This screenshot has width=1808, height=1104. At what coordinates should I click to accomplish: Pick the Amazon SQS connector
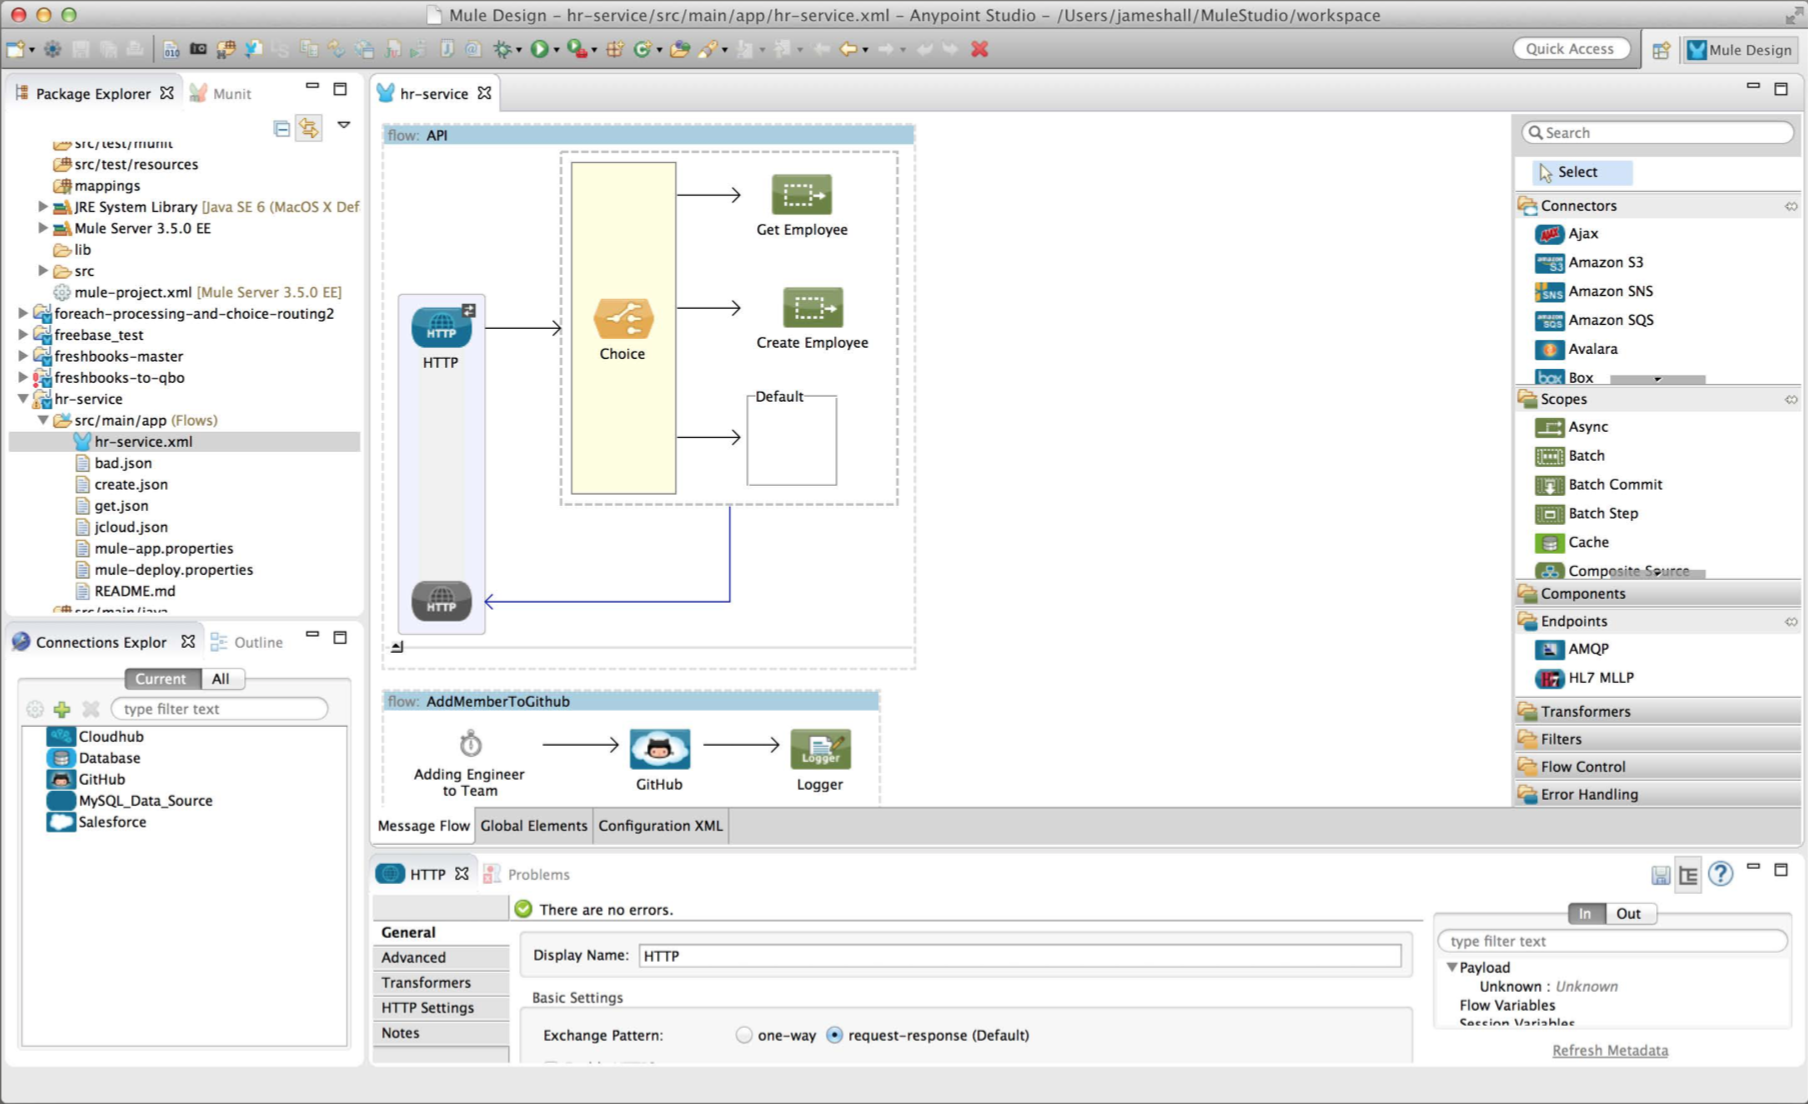pyautogui.click(x=1594, y=320)
